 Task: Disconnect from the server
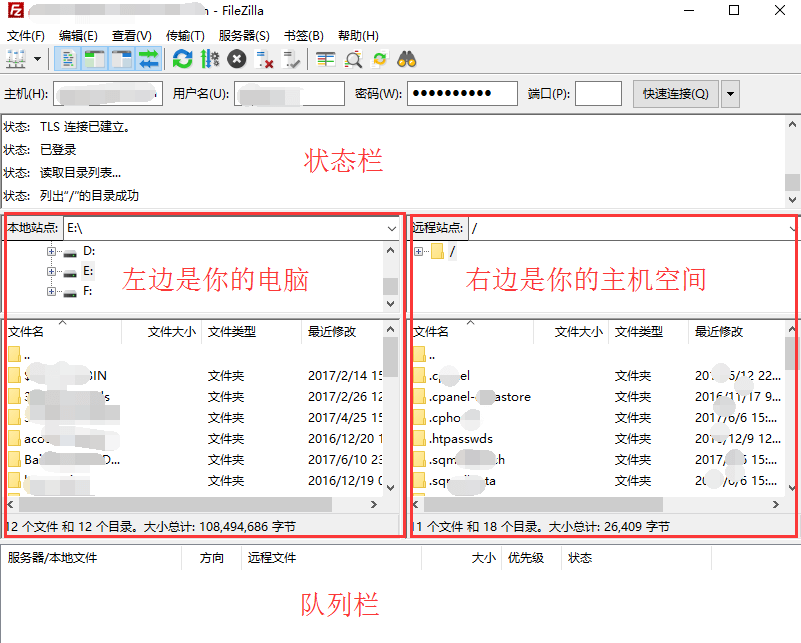262,58
